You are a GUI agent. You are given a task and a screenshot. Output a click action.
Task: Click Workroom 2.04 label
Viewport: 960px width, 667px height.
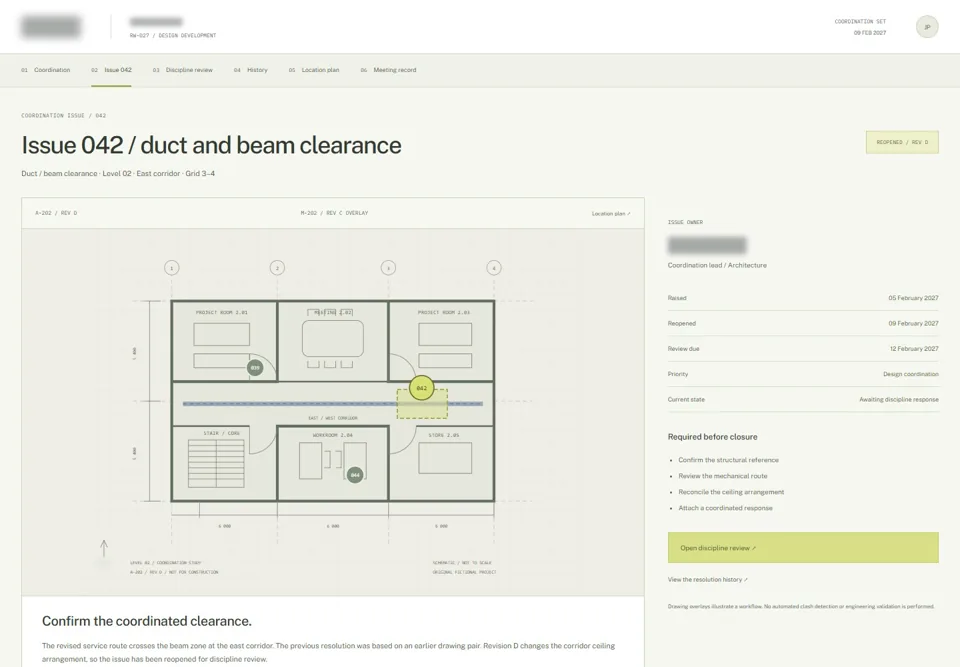tap(332, 435)
